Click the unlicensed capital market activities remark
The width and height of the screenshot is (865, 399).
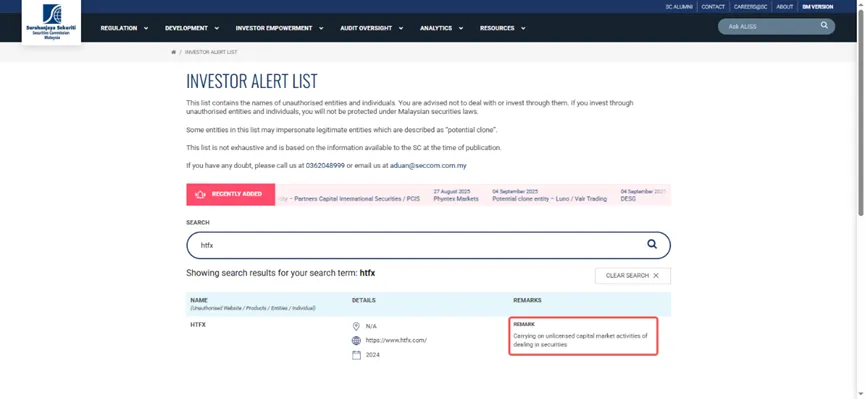click(580, 340)
